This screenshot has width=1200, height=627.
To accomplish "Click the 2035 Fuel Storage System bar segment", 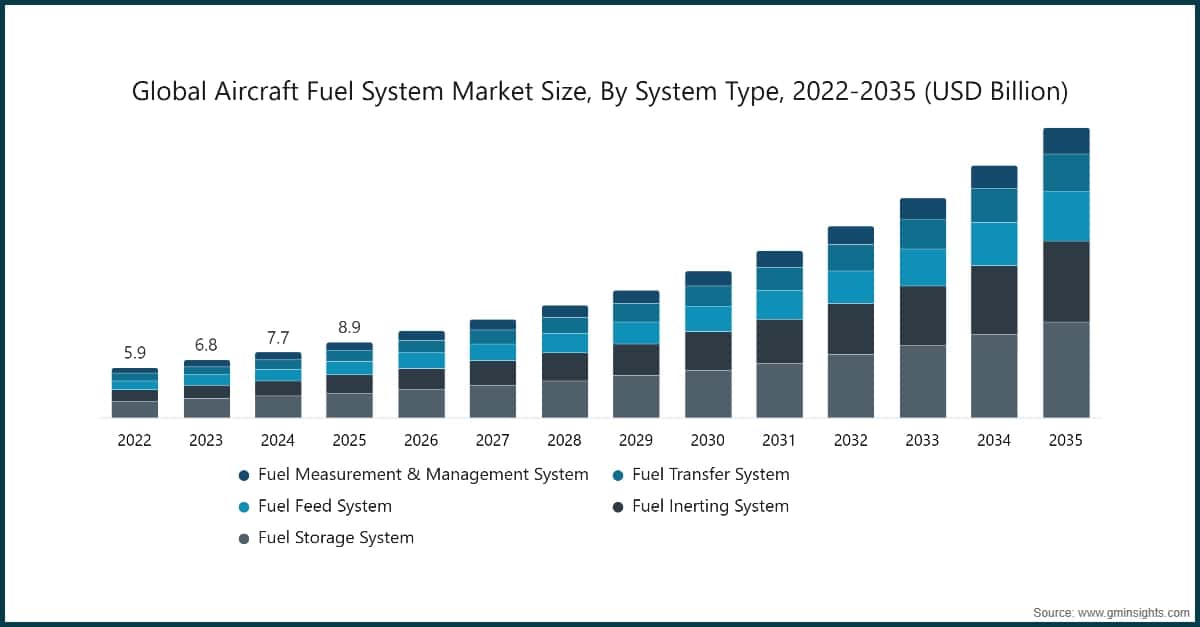I will point(1066,370).
